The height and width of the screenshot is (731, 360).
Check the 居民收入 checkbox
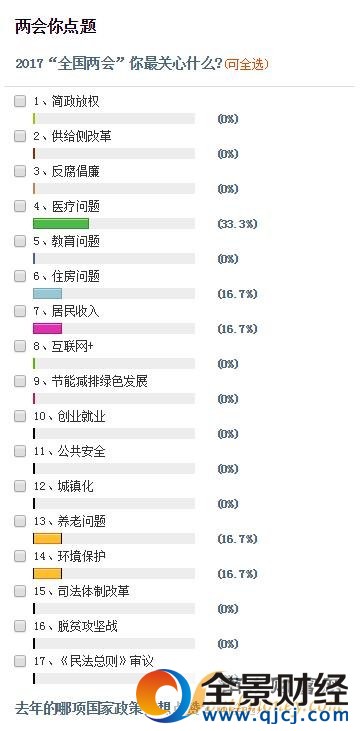20,311
